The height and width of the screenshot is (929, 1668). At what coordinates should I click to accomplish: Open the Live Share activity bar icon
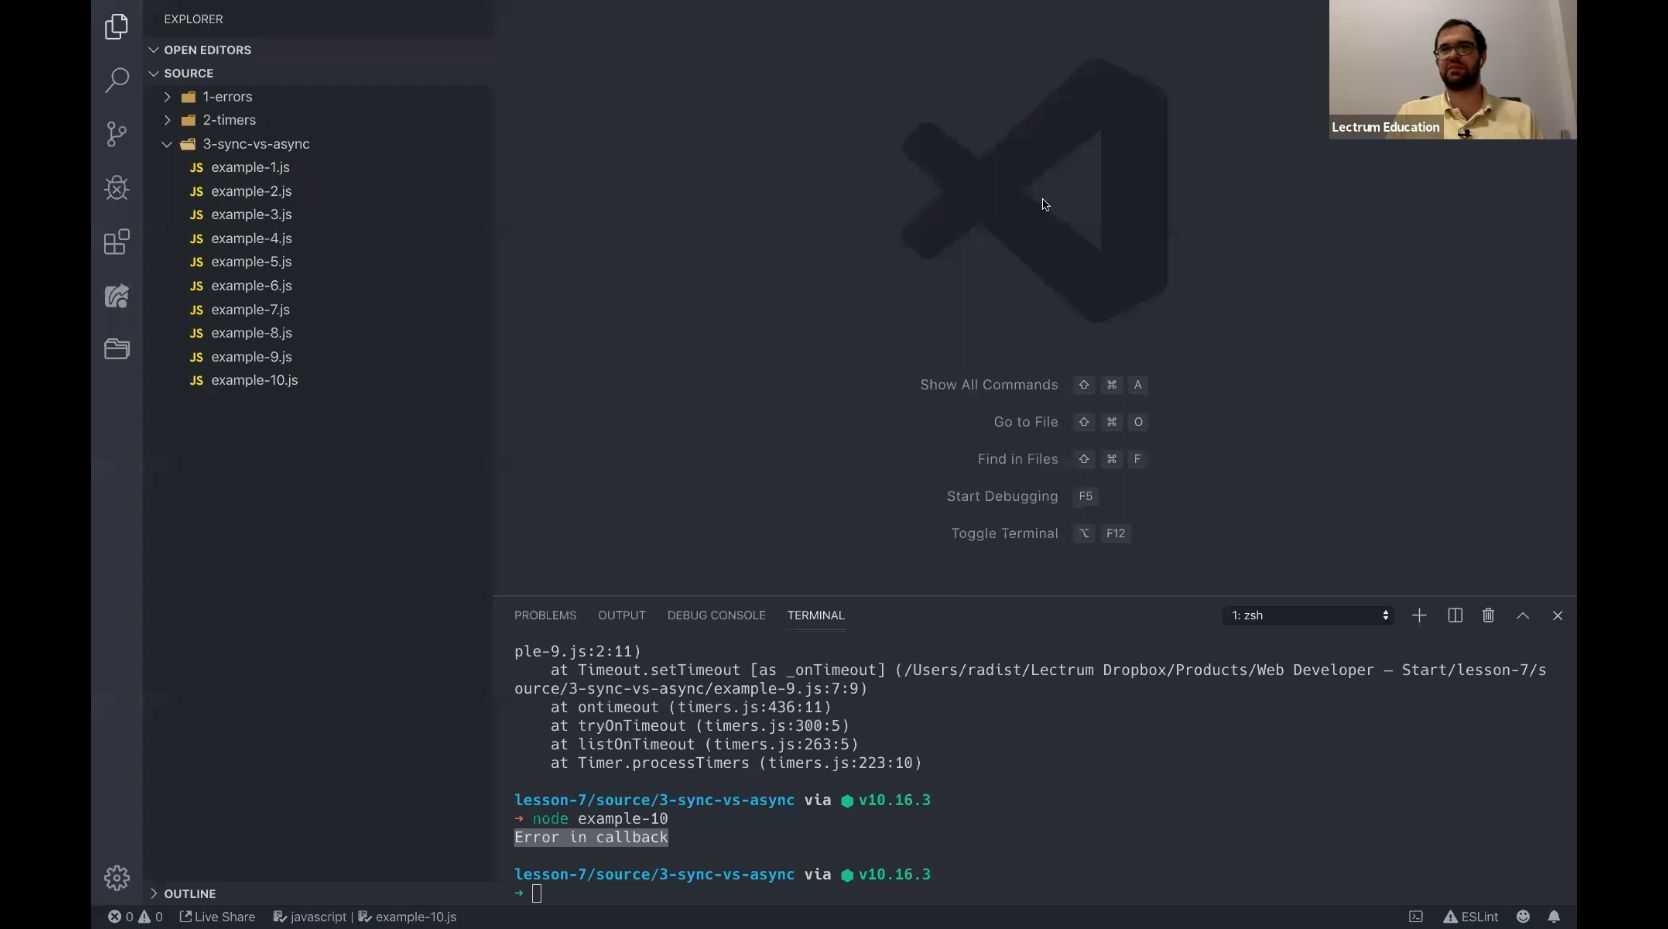pos(117,296)
